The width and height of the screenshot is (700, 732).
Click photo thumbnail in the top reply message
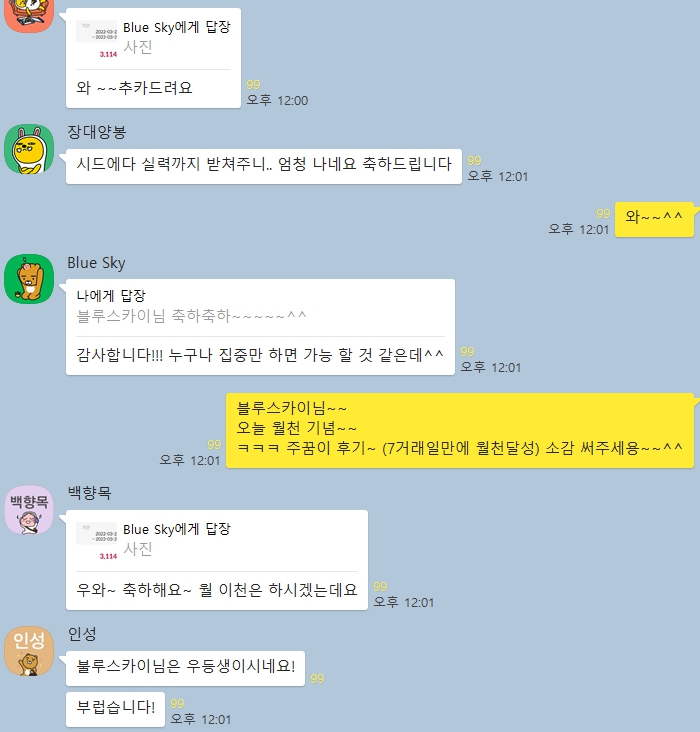point(97,39)
